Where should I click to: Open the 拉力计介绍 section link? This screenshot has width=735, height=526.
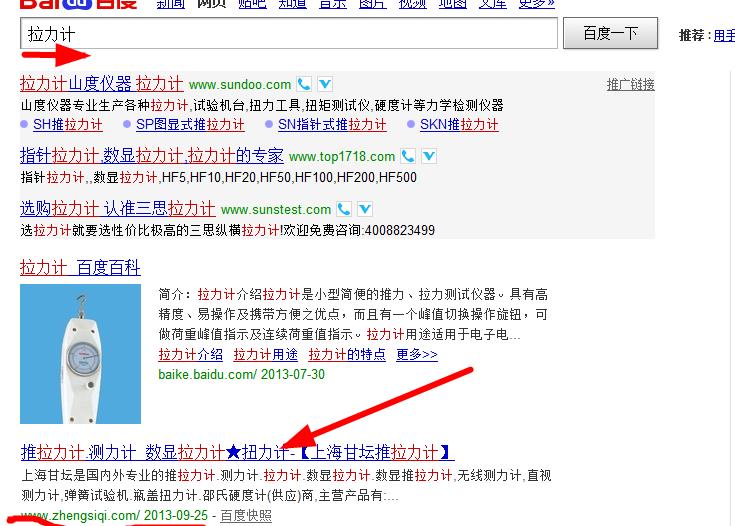click(x=191, y=354)
